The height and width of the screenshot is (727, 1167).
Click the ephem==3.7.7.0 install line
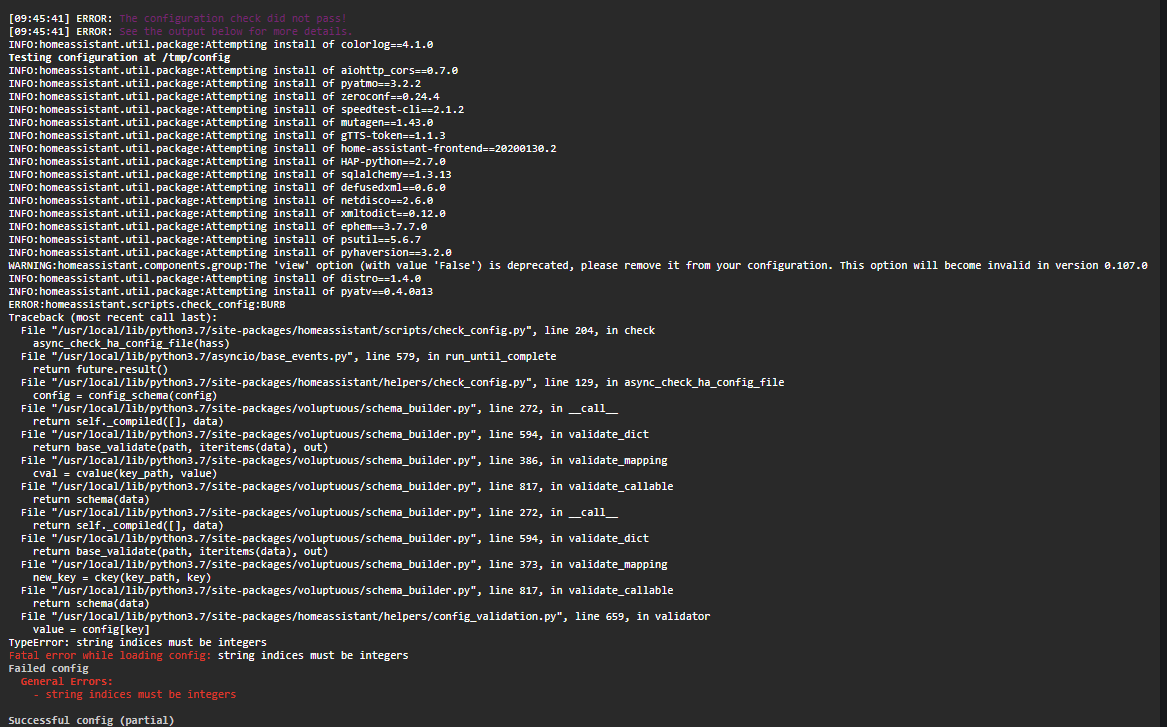[218, 226]
